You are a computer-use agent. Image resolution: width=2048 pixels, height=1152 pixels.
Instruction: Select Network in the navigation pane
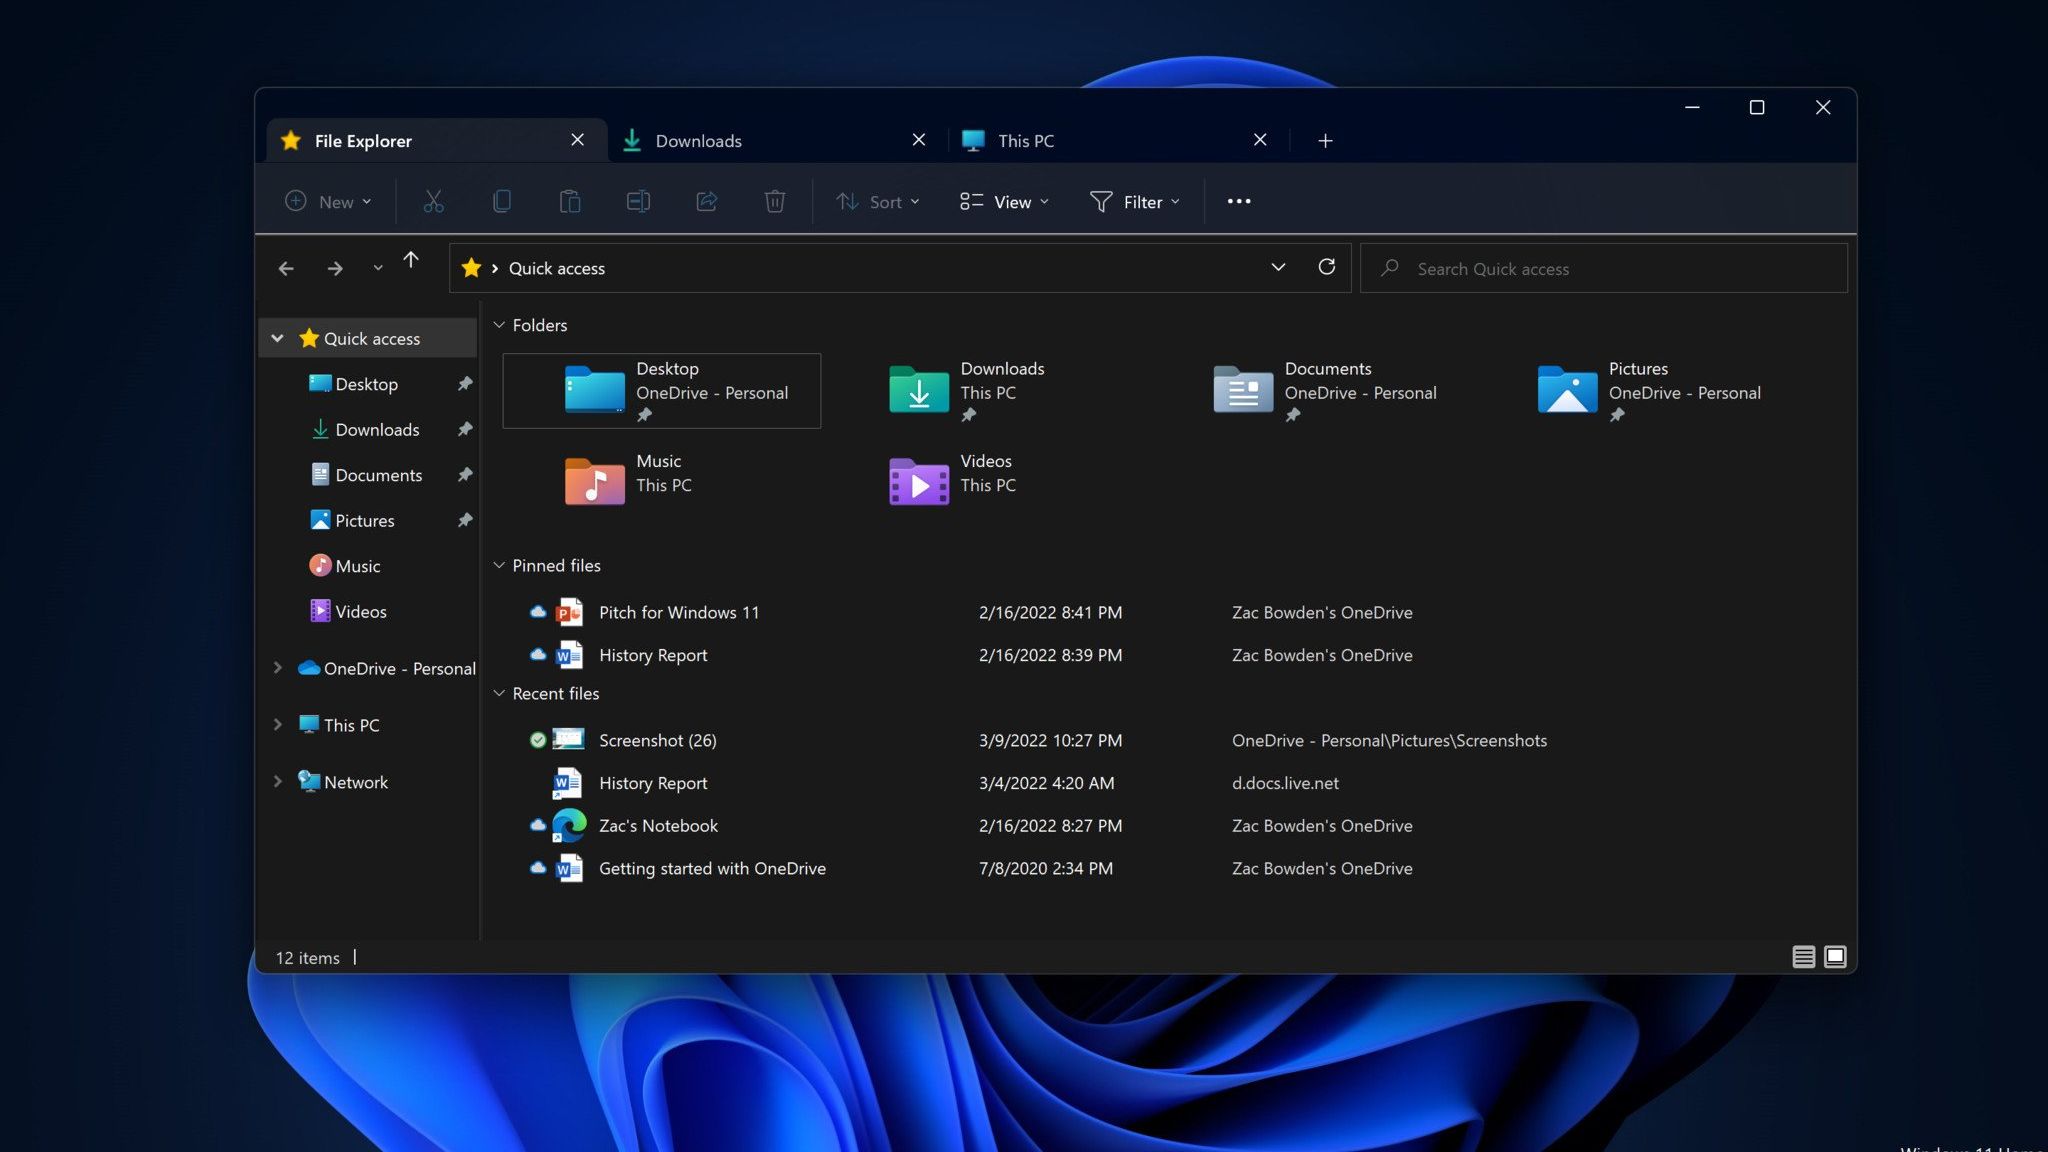click(343, 782)
